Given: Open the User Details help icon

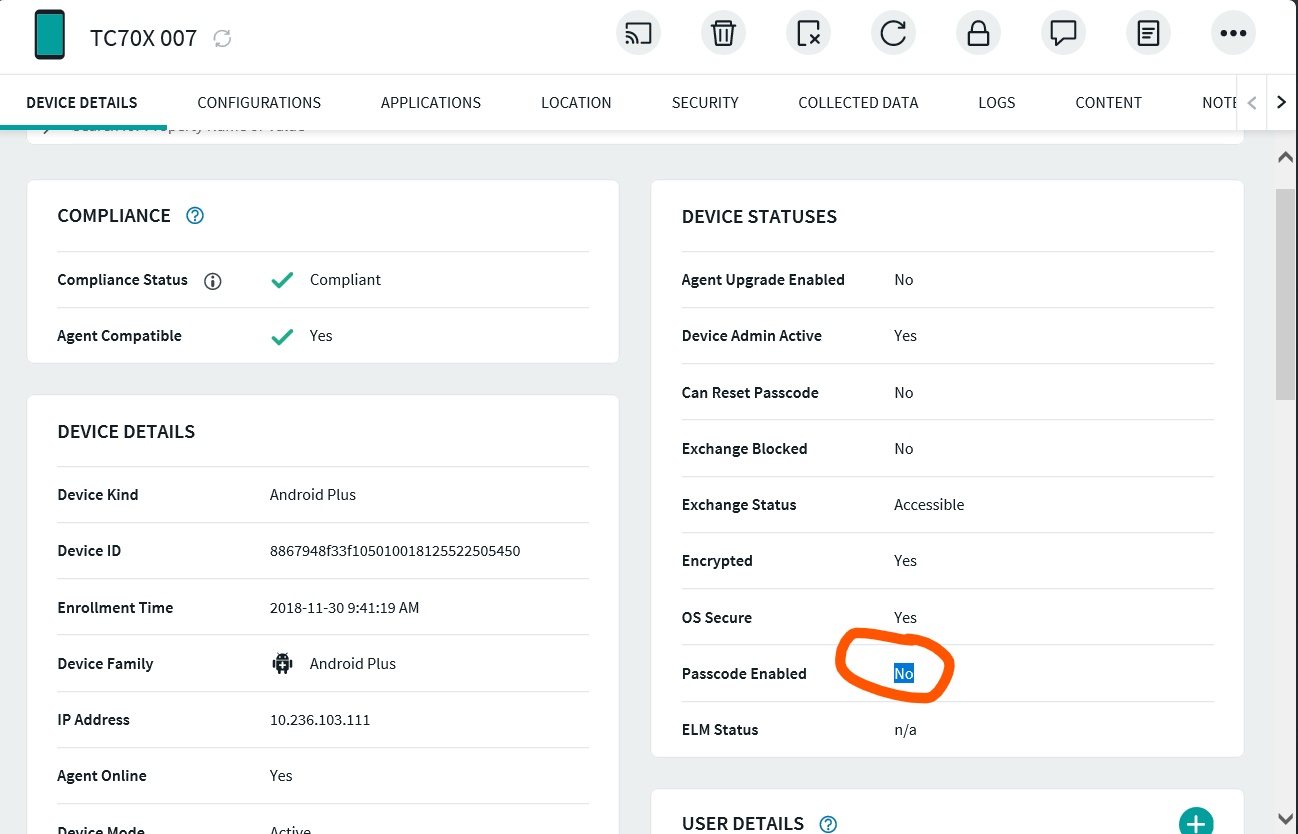Looking at the screenshot, I should (x=828, y=824).
